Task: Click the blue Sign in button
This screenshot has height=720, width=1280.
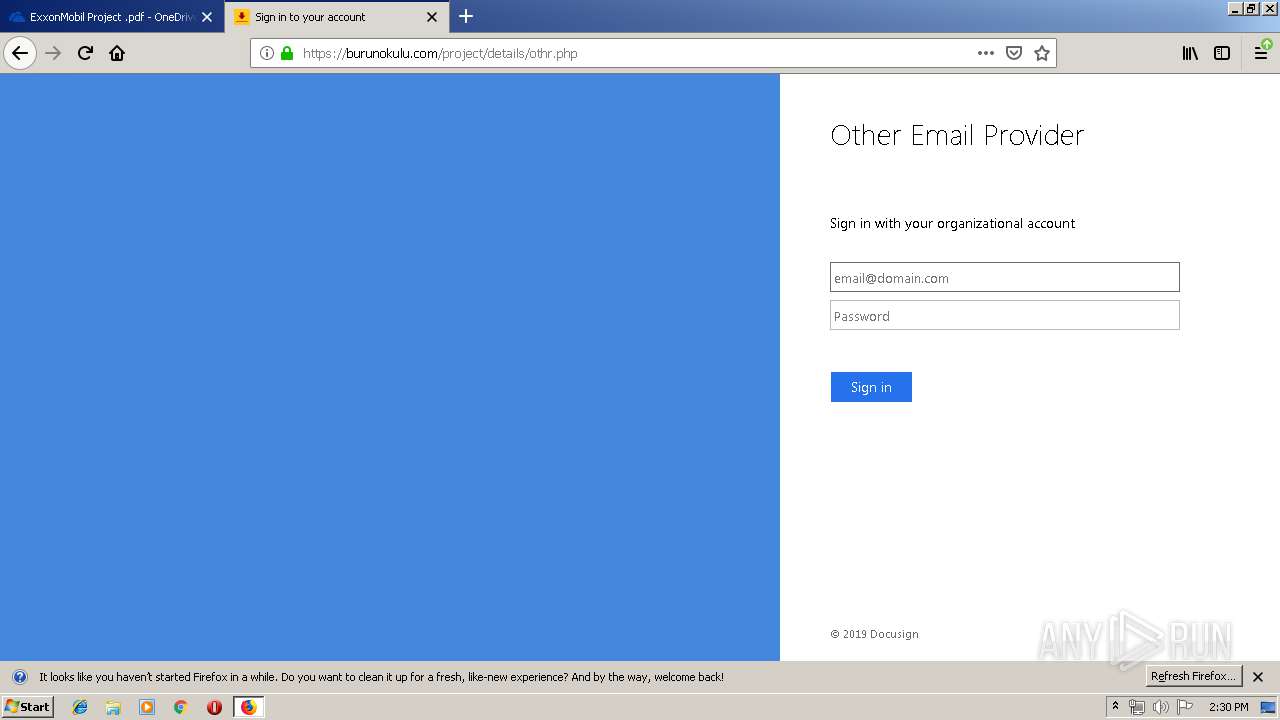Action: pyautogui.click(x=871, y=387)
